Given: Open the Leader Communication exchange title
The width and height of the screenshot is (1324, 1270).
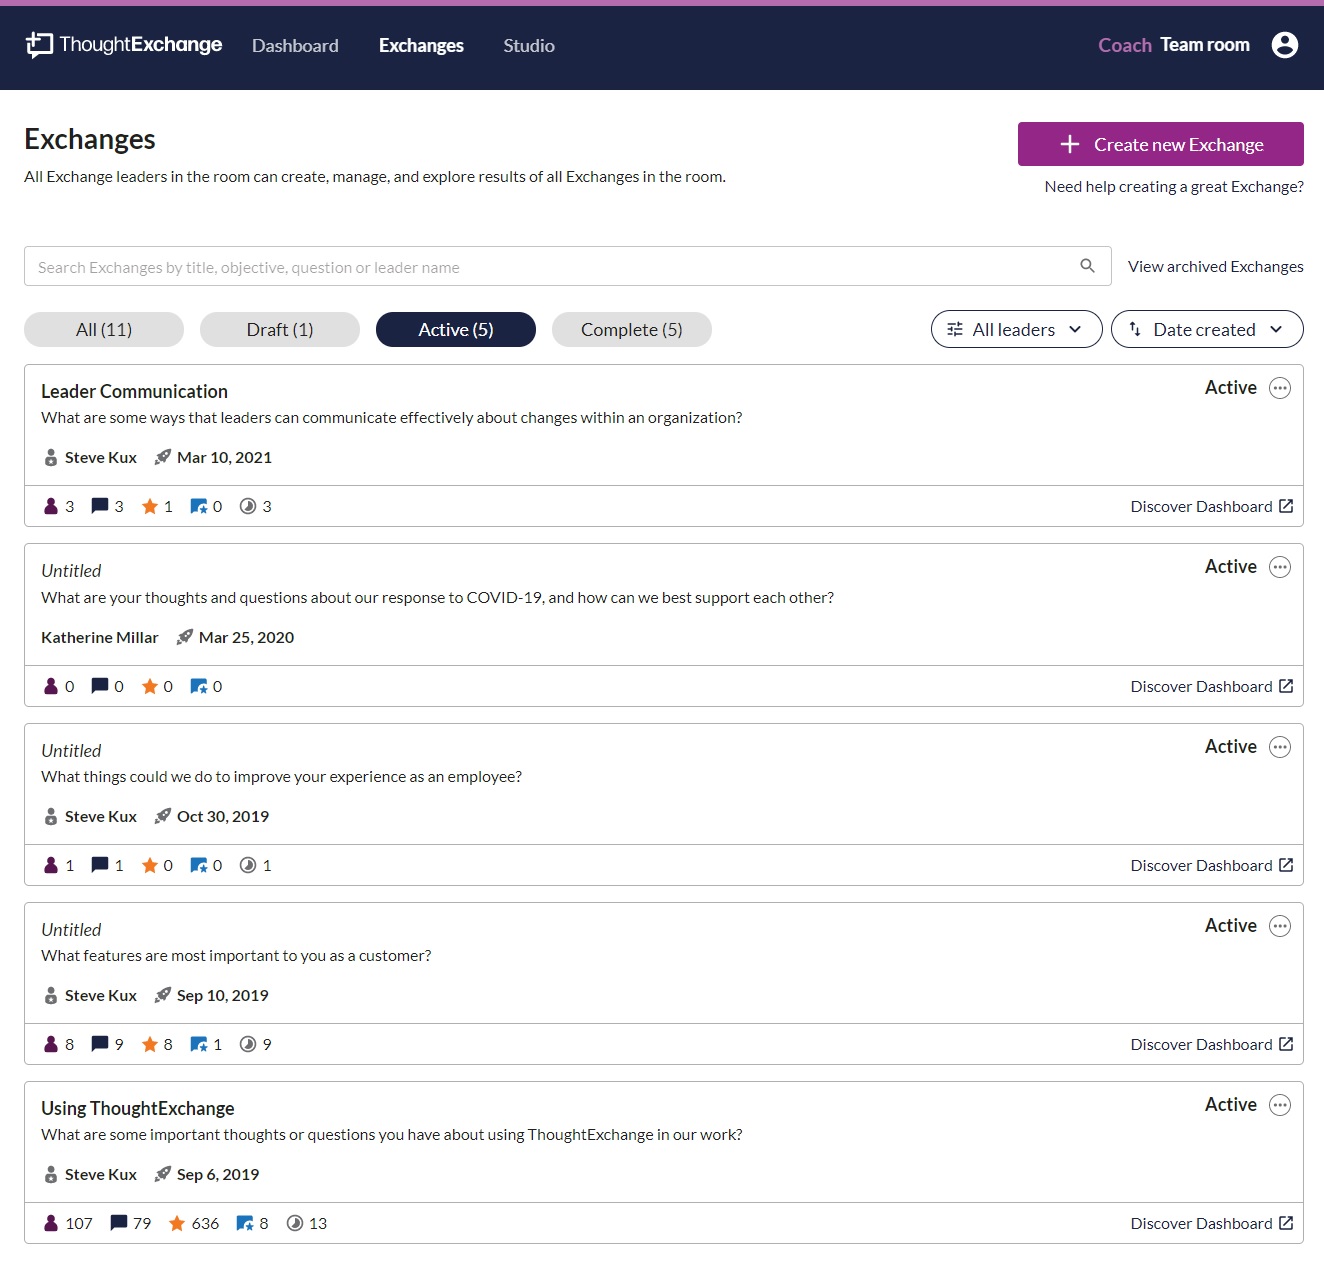Looking at the screenshot, I should 134,391.
